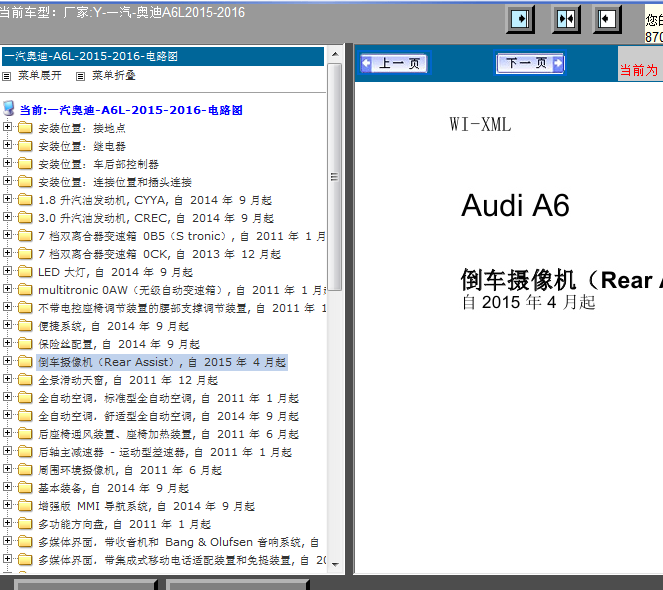Screen dimensions: 663x590
Task: Click folder icon of 保险丝配置
Action: point(25,343)
